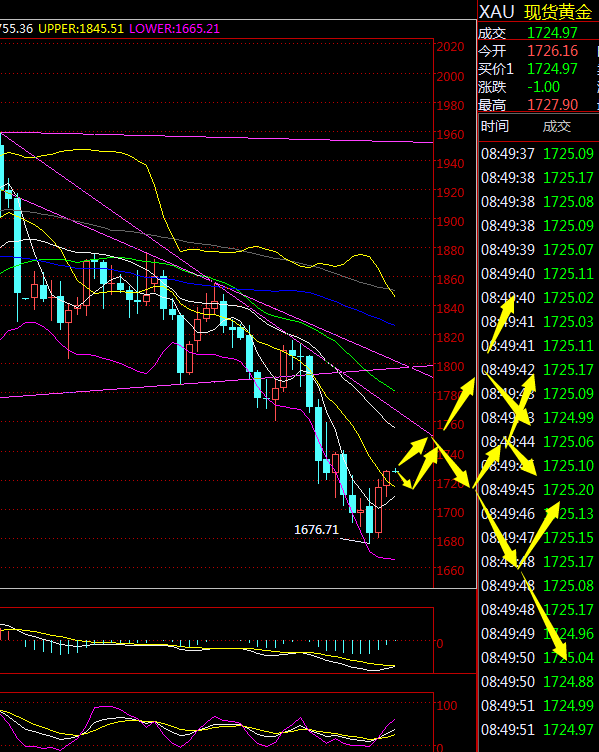Select the tick row 08:49:45 at 1725.20
The height and width of the screenshot is (752, 599).
coord(538,490)
